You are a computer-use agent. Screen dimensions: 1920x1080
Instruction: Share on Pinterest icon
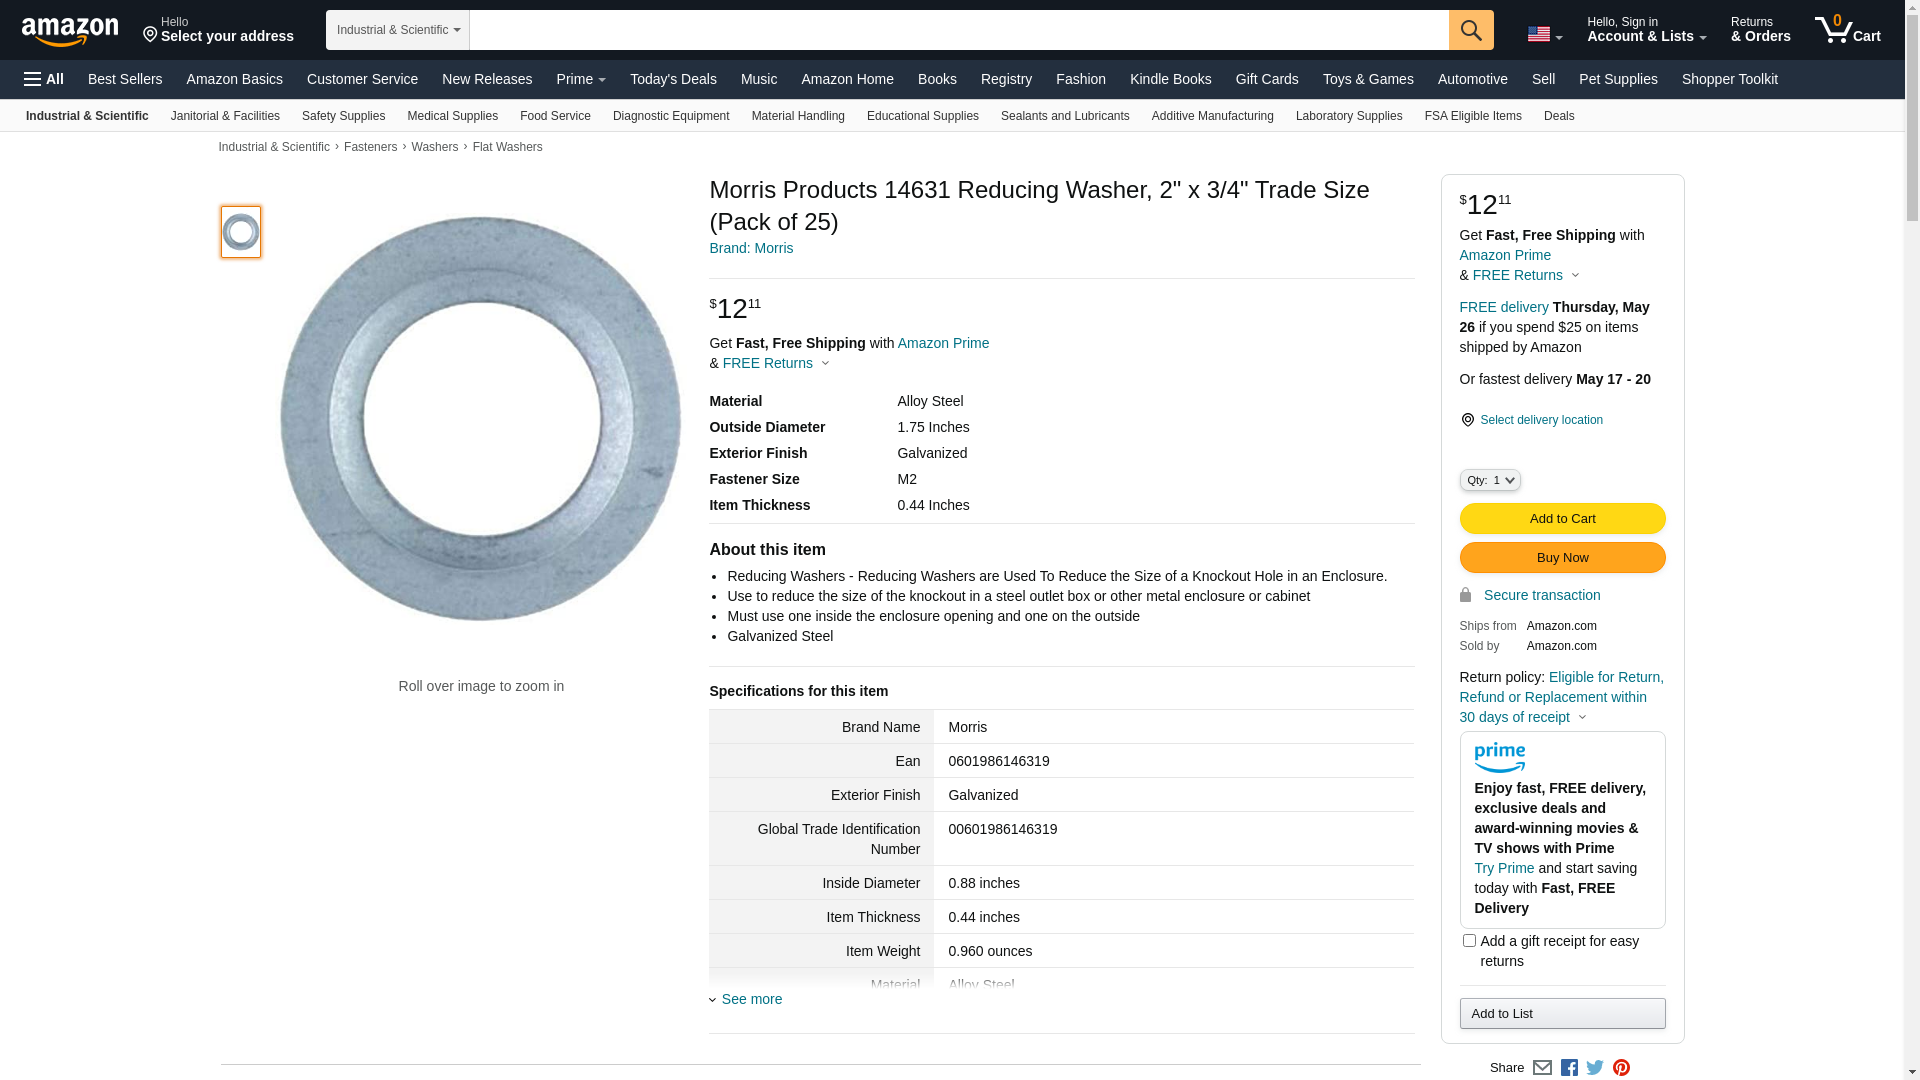(1621, 1068)
